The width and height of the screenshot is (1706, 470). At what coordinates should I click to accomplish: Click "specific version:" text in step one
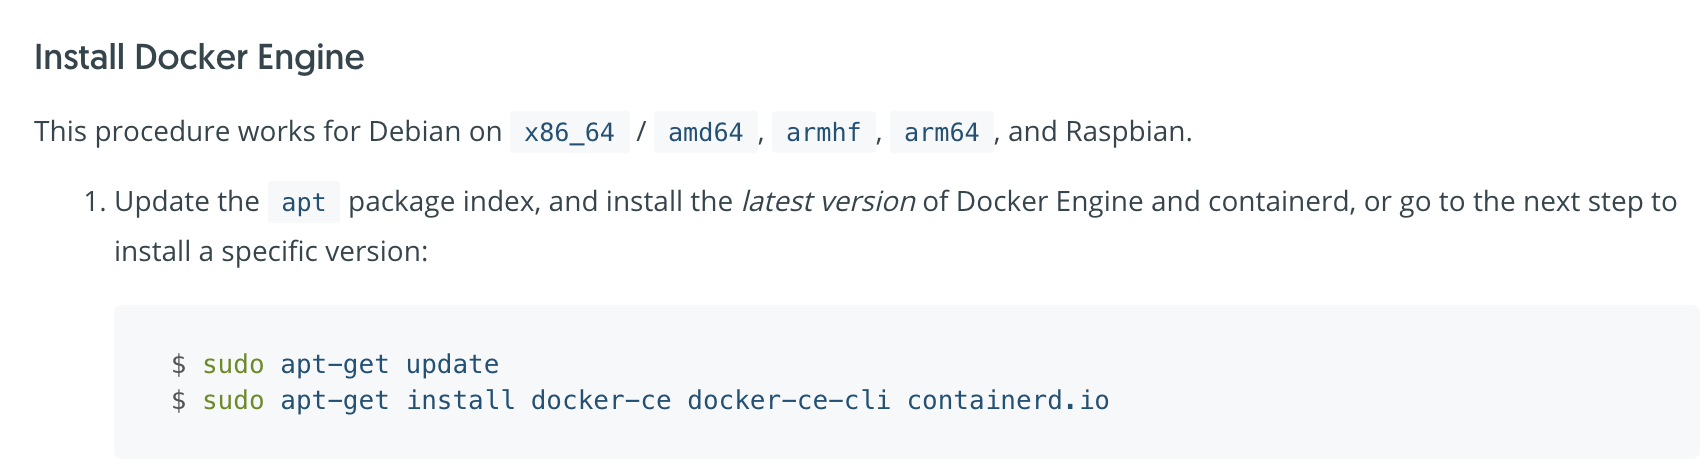pyautogui.click(x=324, y=252)
